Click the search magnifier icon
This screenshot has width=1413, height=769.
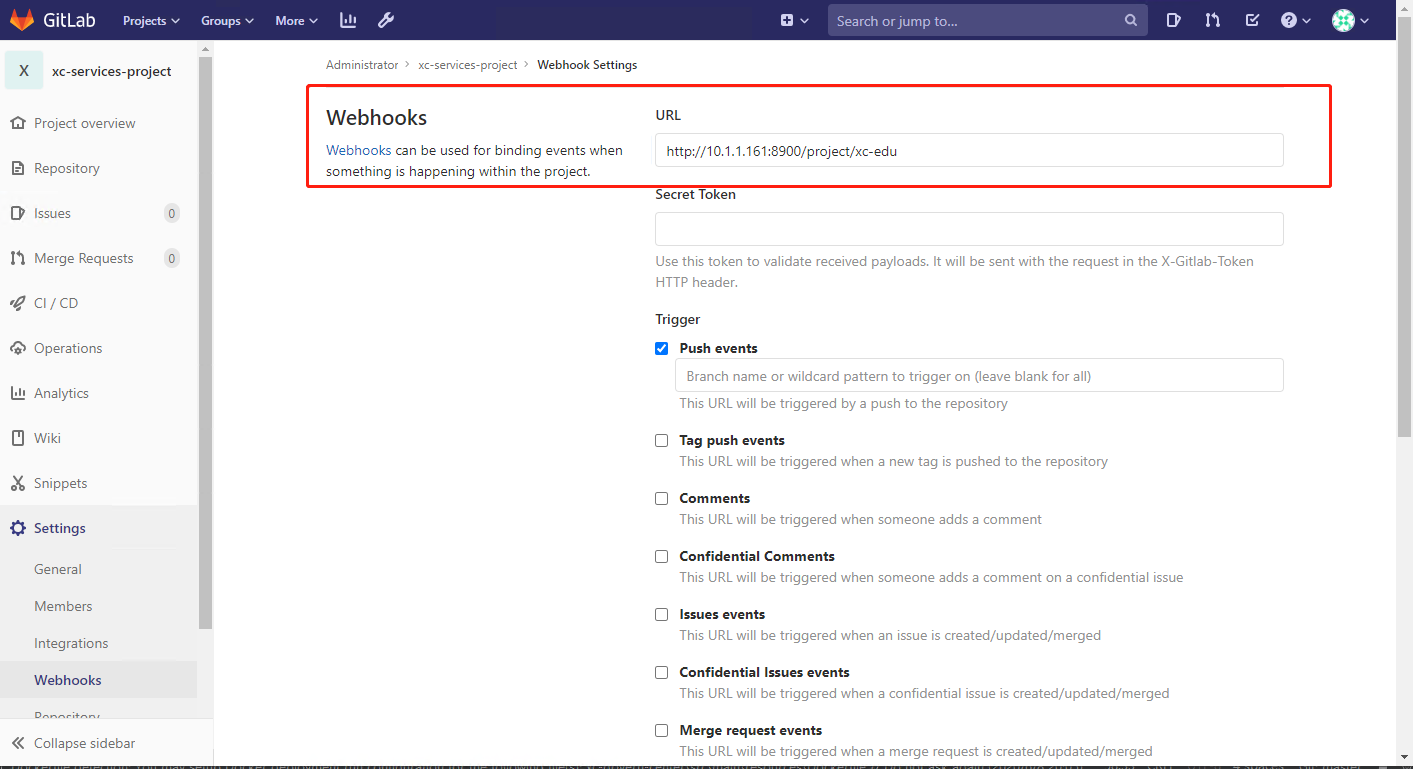click(x=1131, y=20)
